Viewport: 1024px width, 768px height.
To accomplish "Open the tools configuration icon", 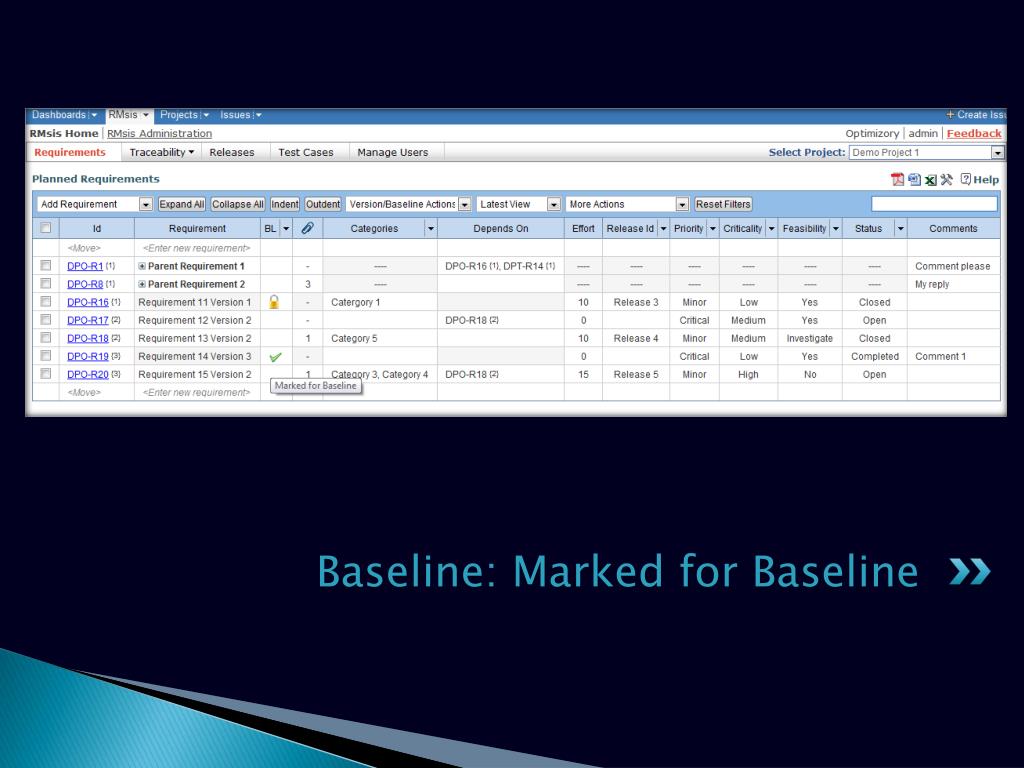I will (x=946, y=180).
